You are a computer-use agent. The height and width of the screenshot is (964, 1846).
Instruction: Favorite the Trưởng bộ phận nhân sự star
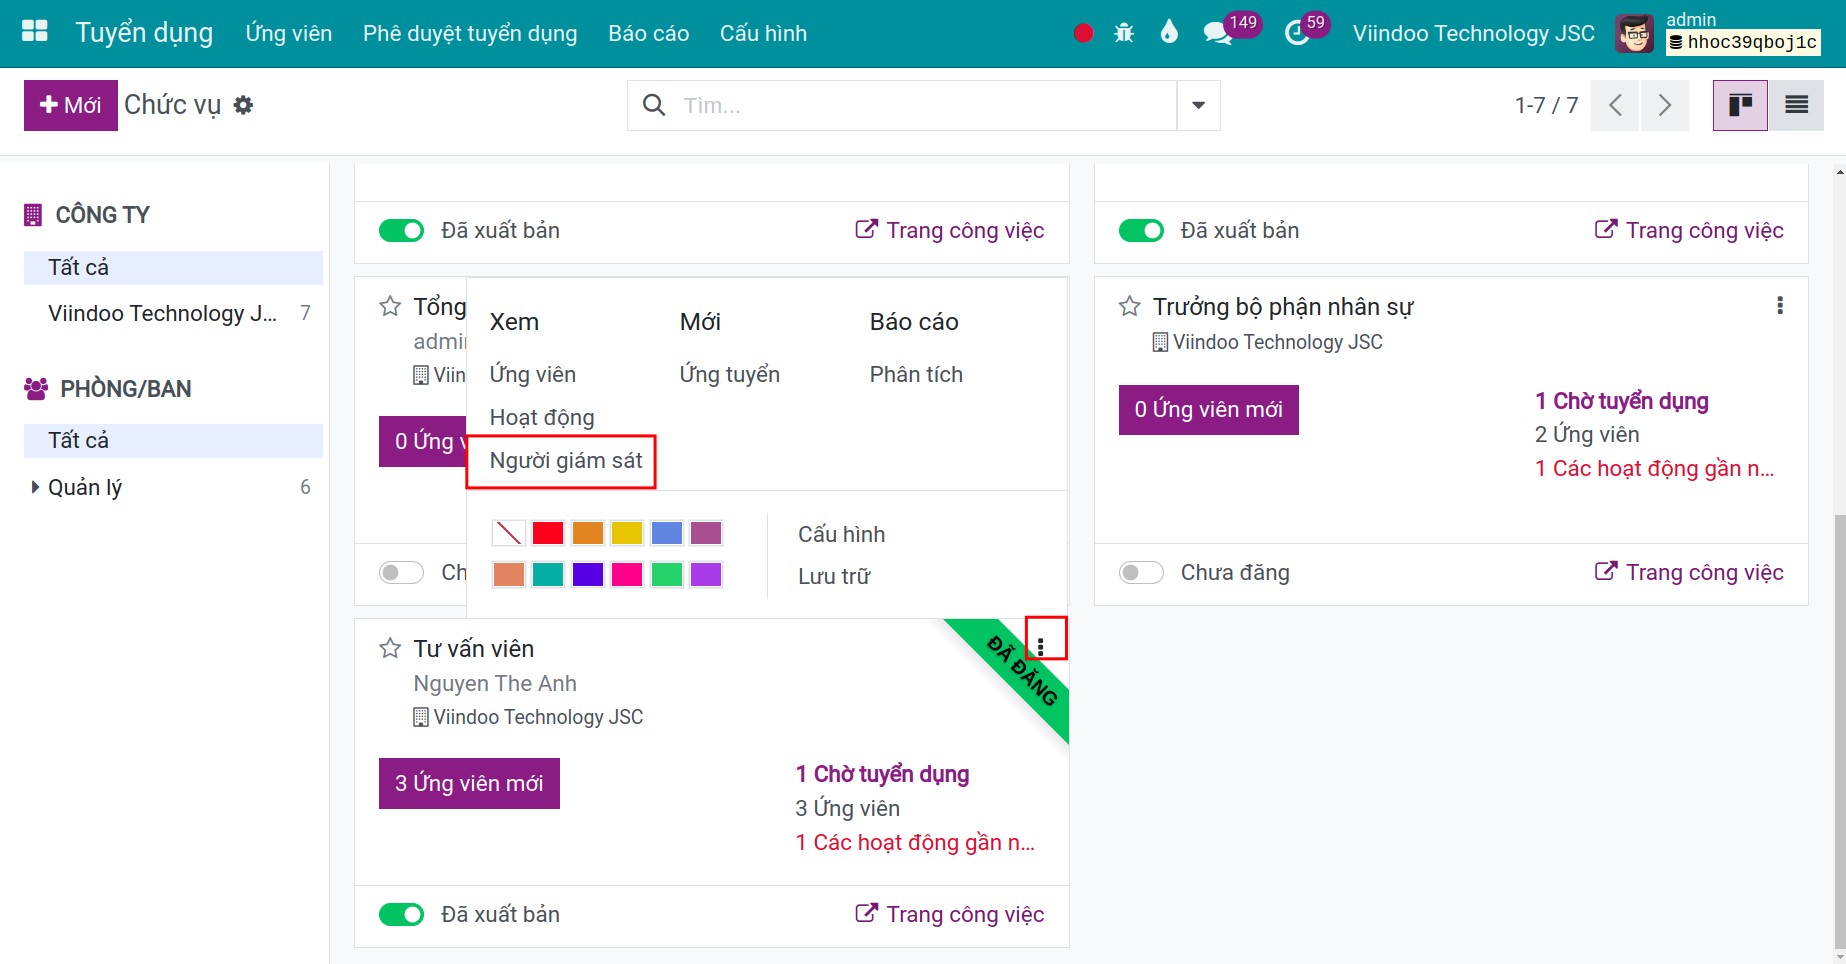[x=1130, y=306]
